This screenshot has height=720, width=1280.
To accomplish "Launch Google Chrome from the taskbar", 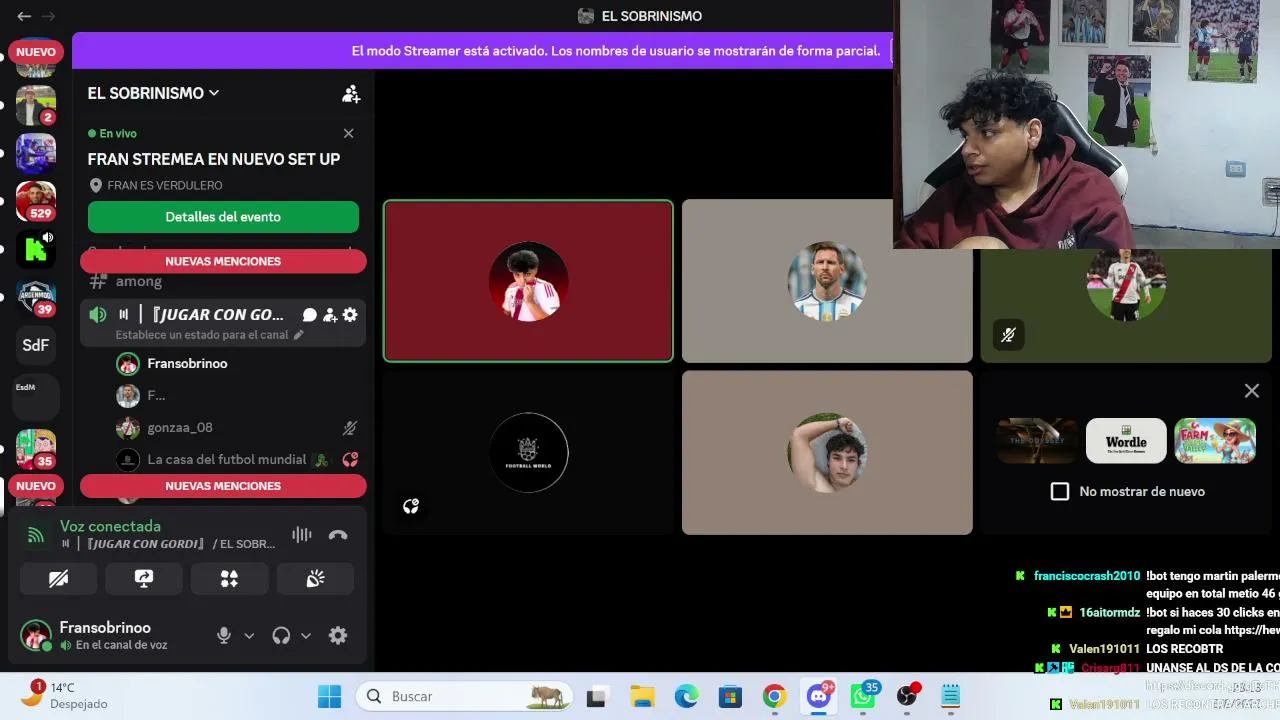I will [774, 696].
